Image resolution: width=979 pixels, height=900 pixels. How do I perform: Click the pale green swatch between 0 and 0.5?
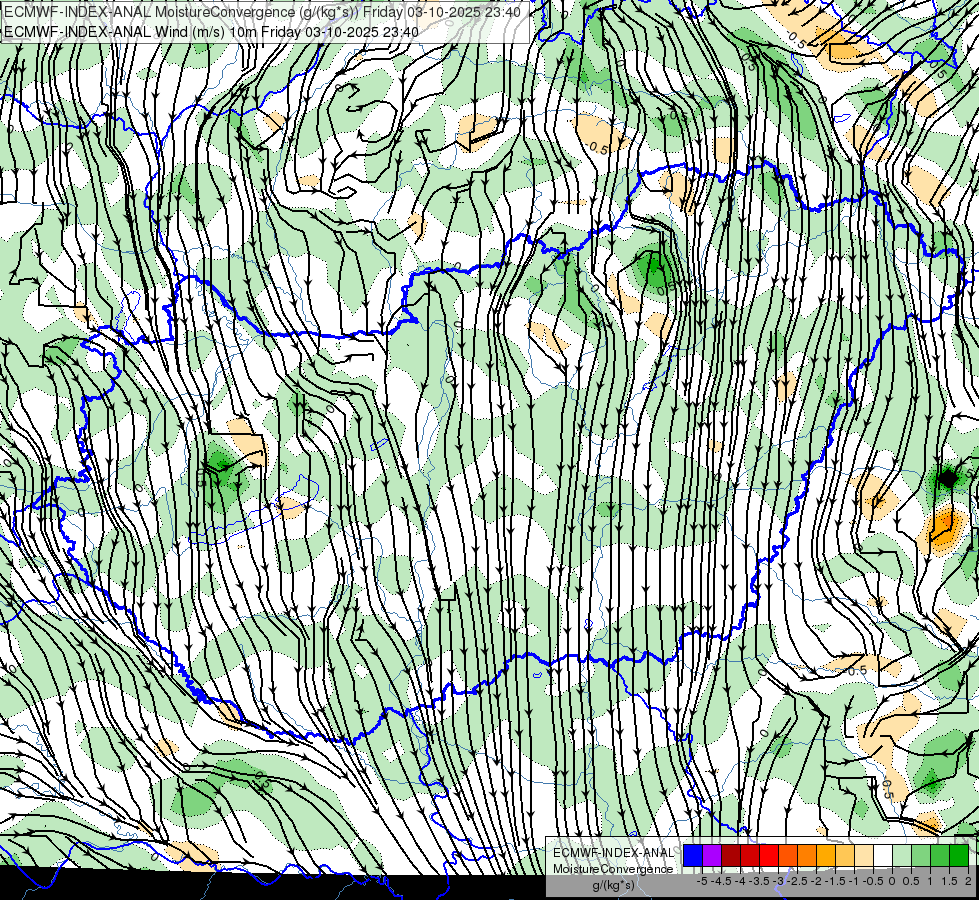click(902, 855)
